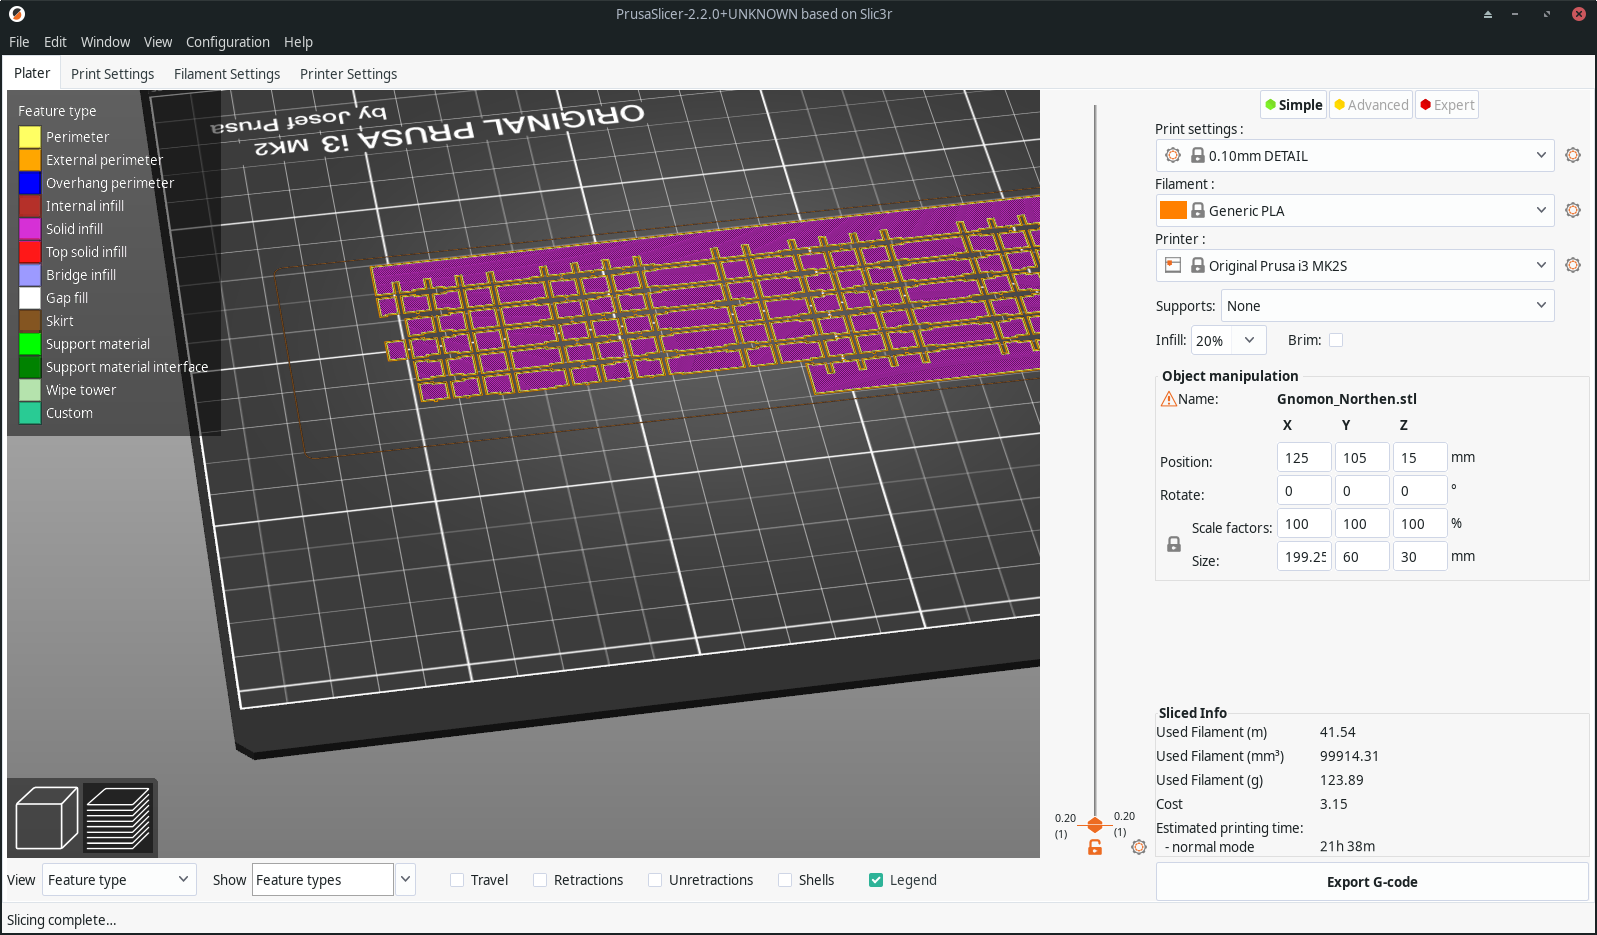Open the Configuration menu
The height and width of the screenshot is (935, 1597).
coord(228,42)
